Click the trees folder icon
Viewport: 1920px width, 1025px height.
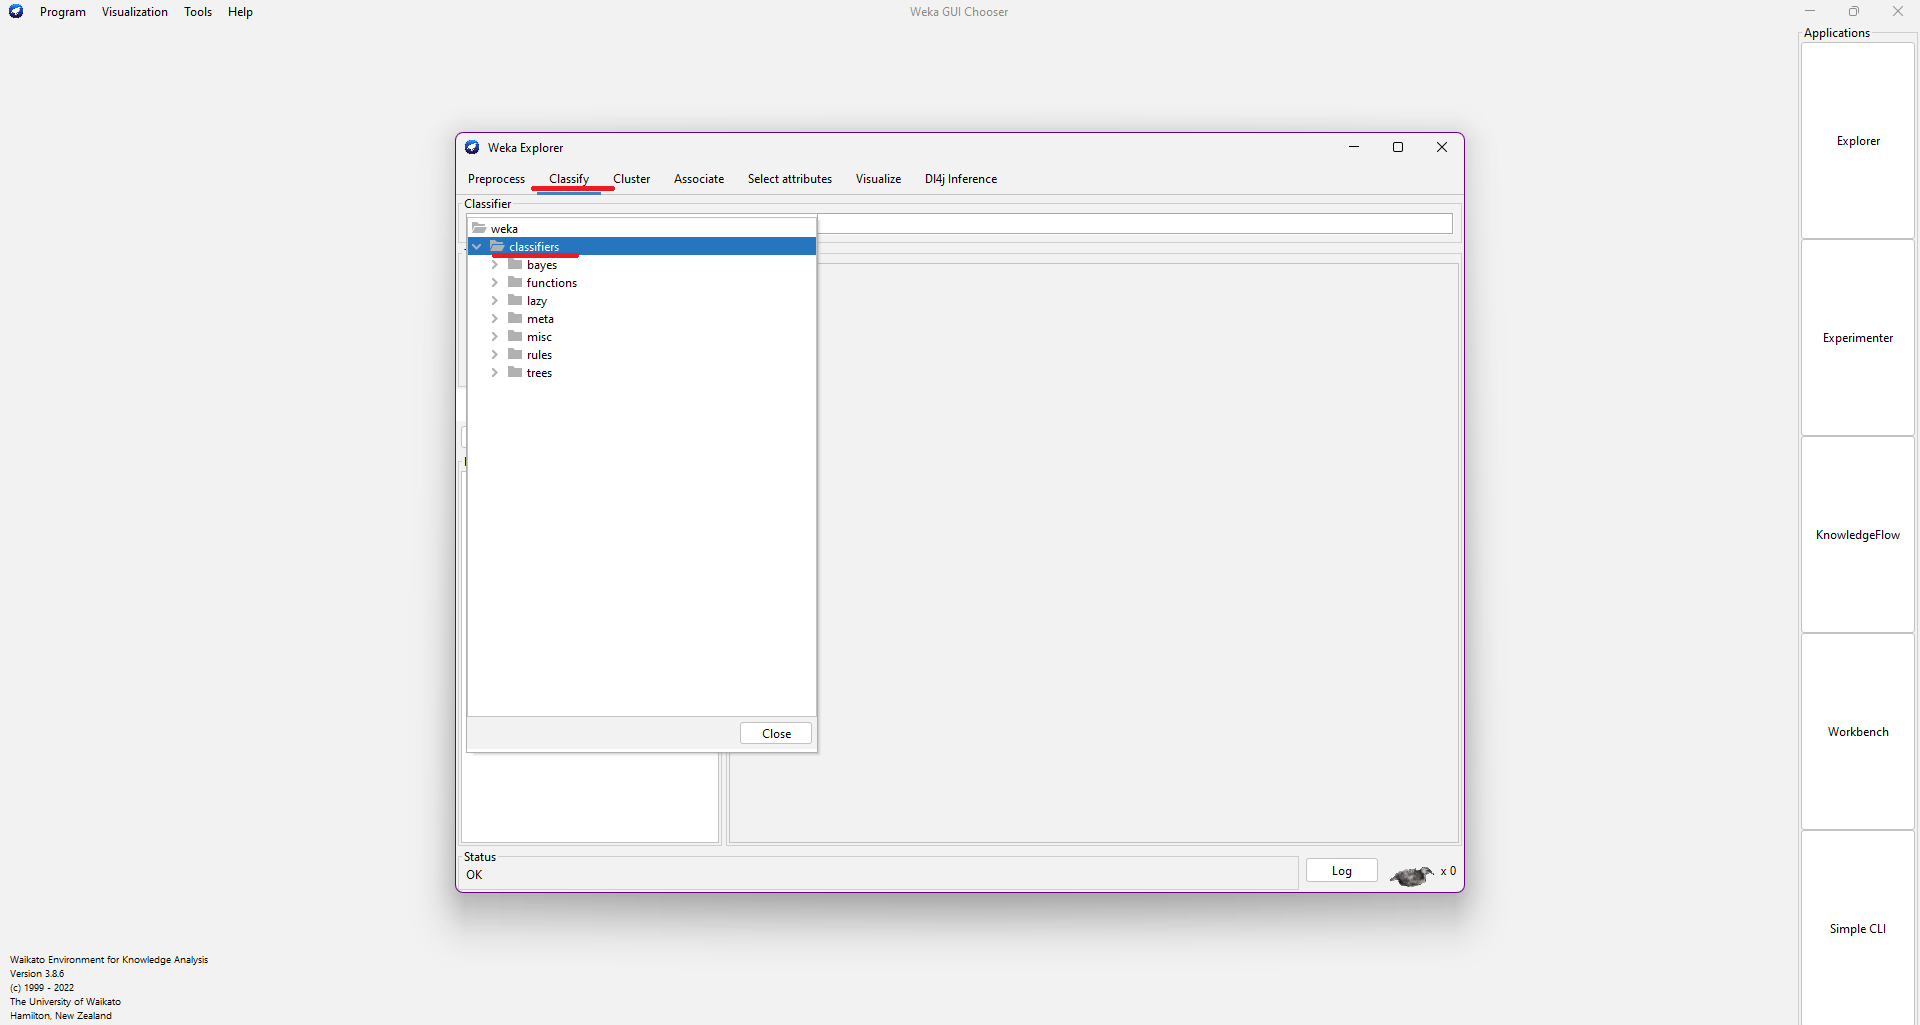coord(515,373)
